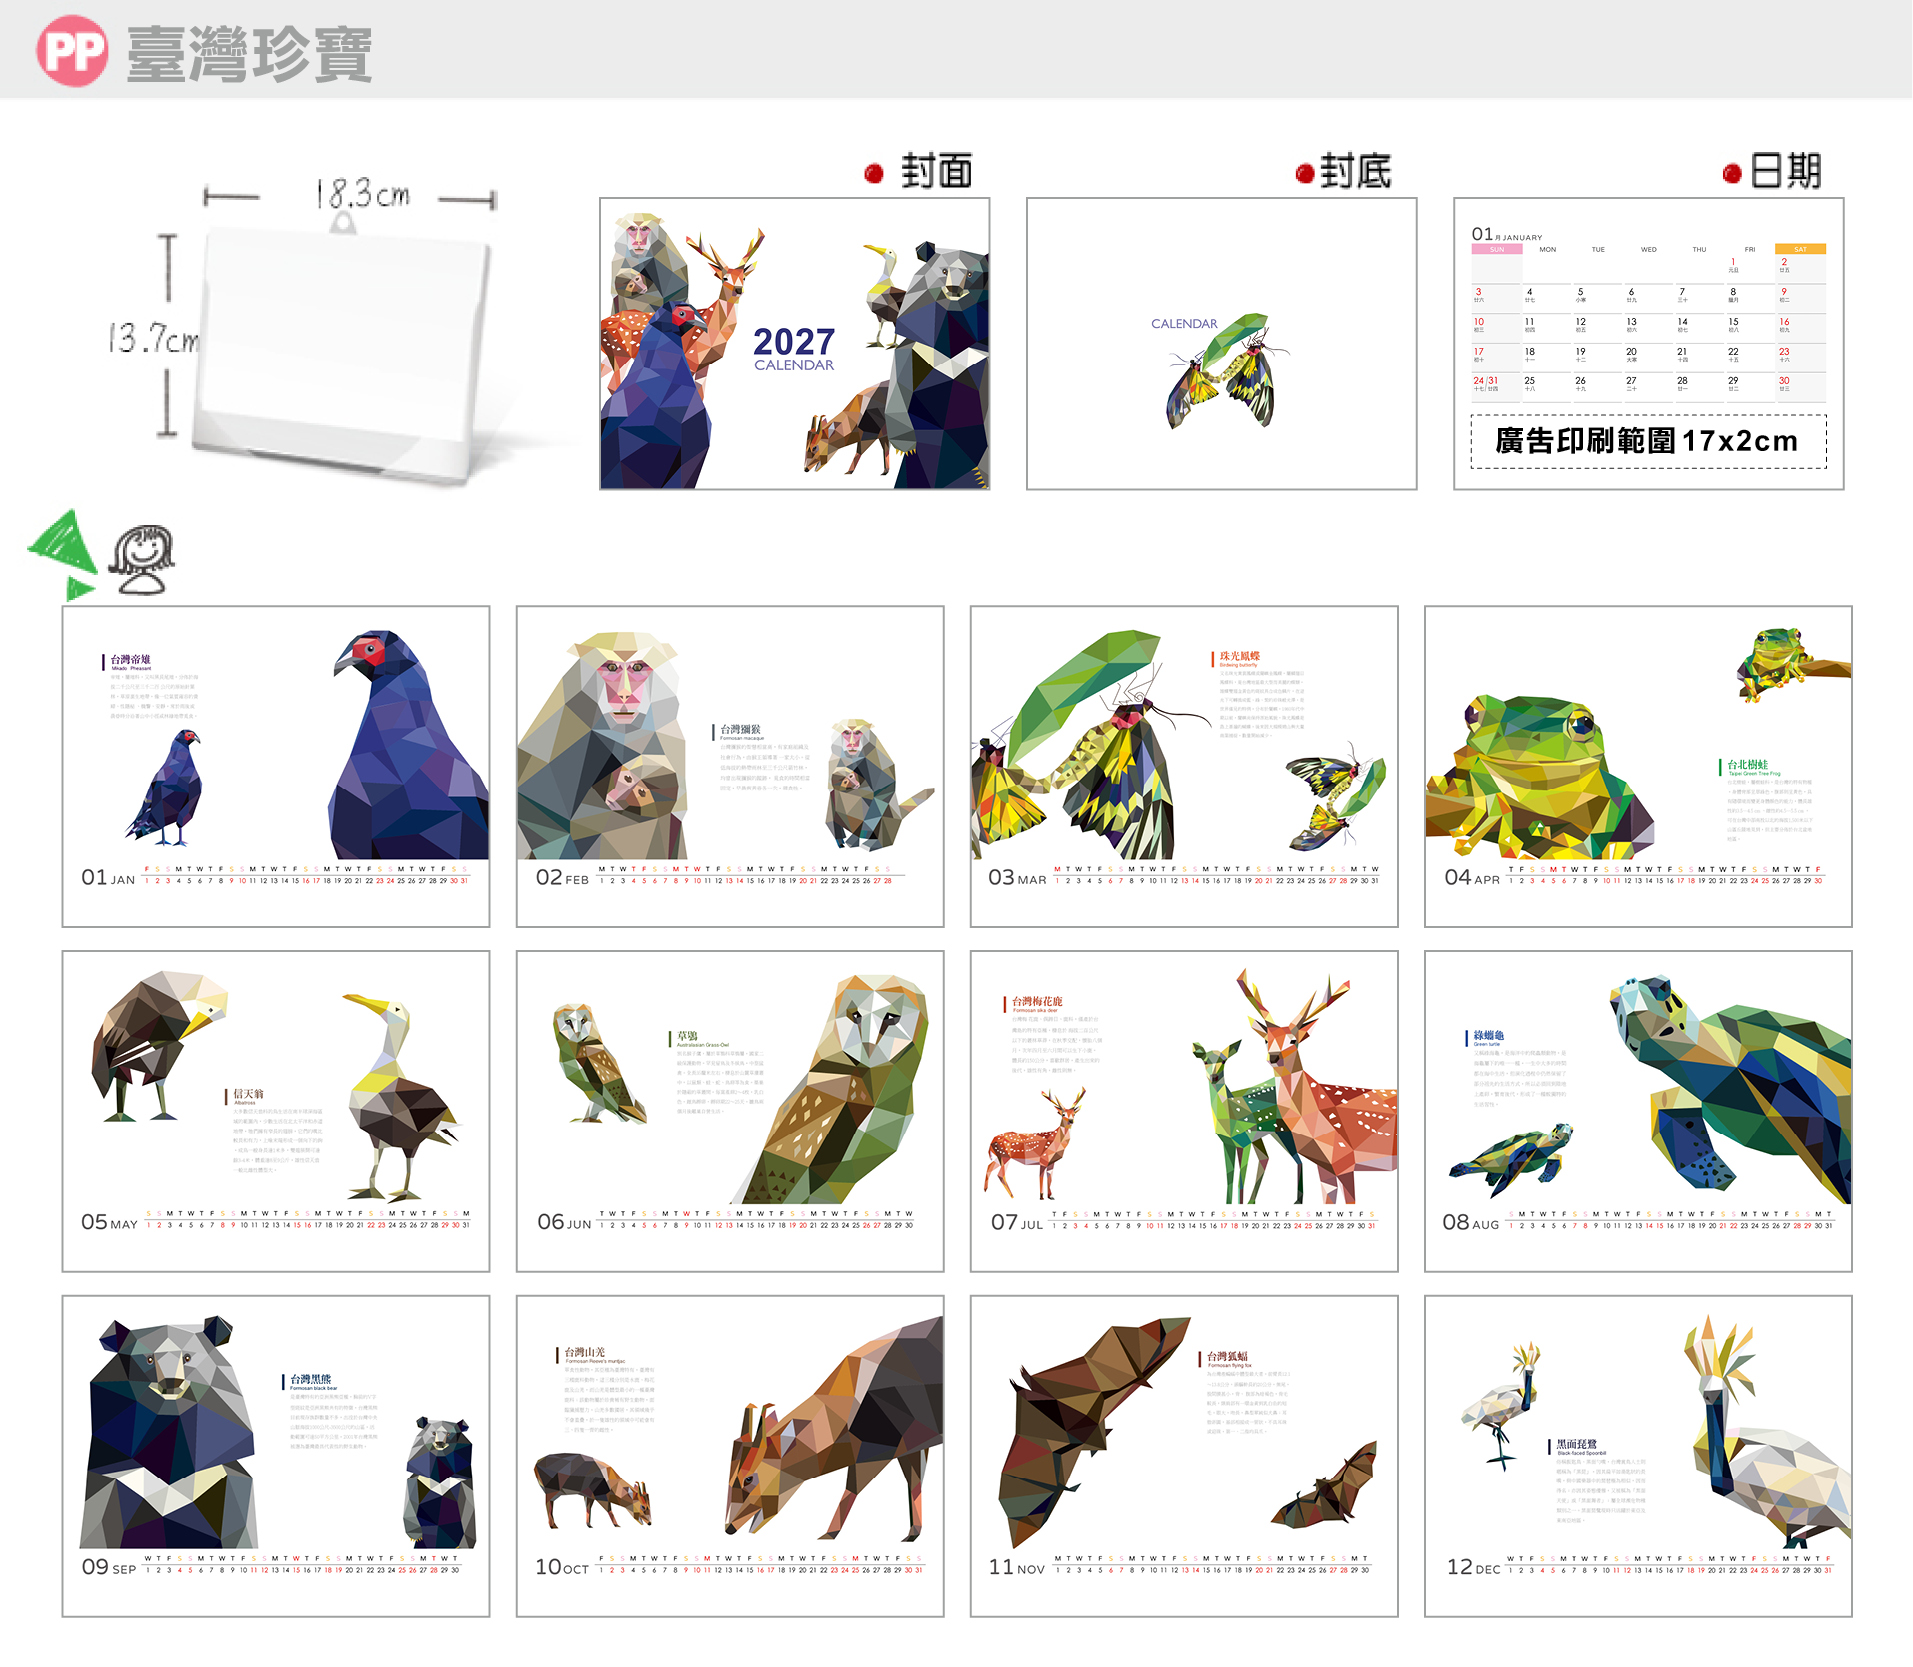1913x1667 pixels.
Task: Select the 06 JUN owl page
Action: point(730,1111)
